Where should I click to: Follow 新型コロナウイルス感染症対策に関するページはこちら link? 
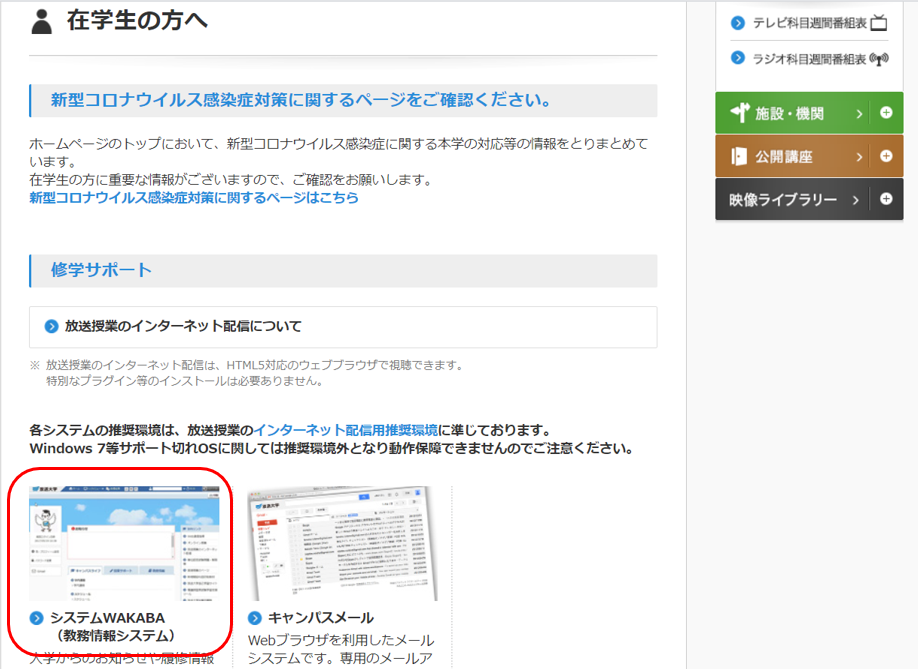tap(194, 198)
